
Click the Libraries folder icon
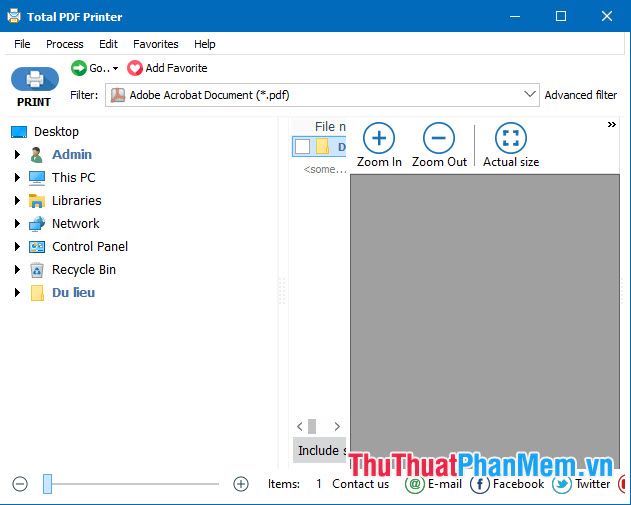click(37, 200)
